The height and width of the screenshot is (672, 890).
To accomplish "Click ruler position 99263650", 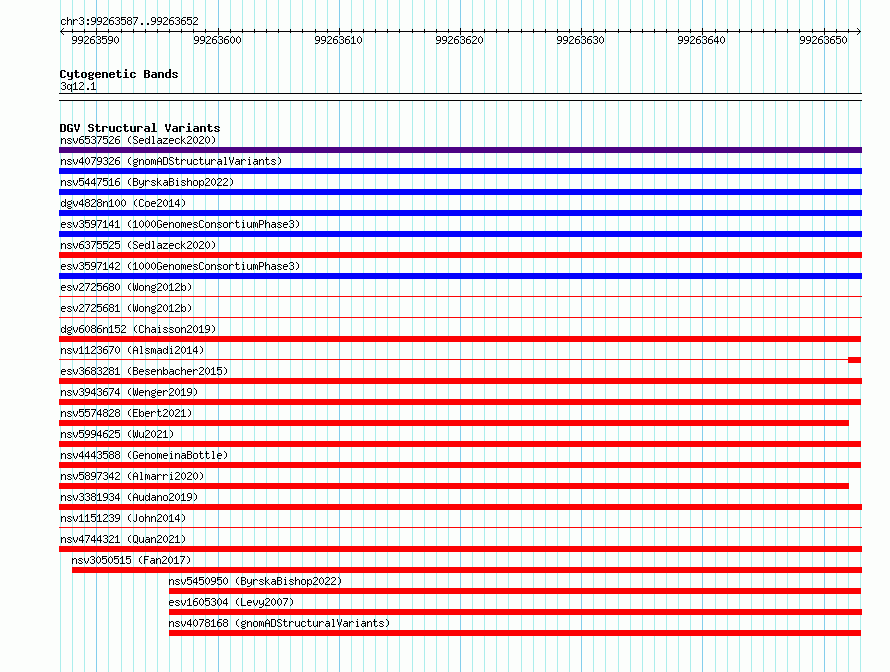I will (x=823, y=40).
